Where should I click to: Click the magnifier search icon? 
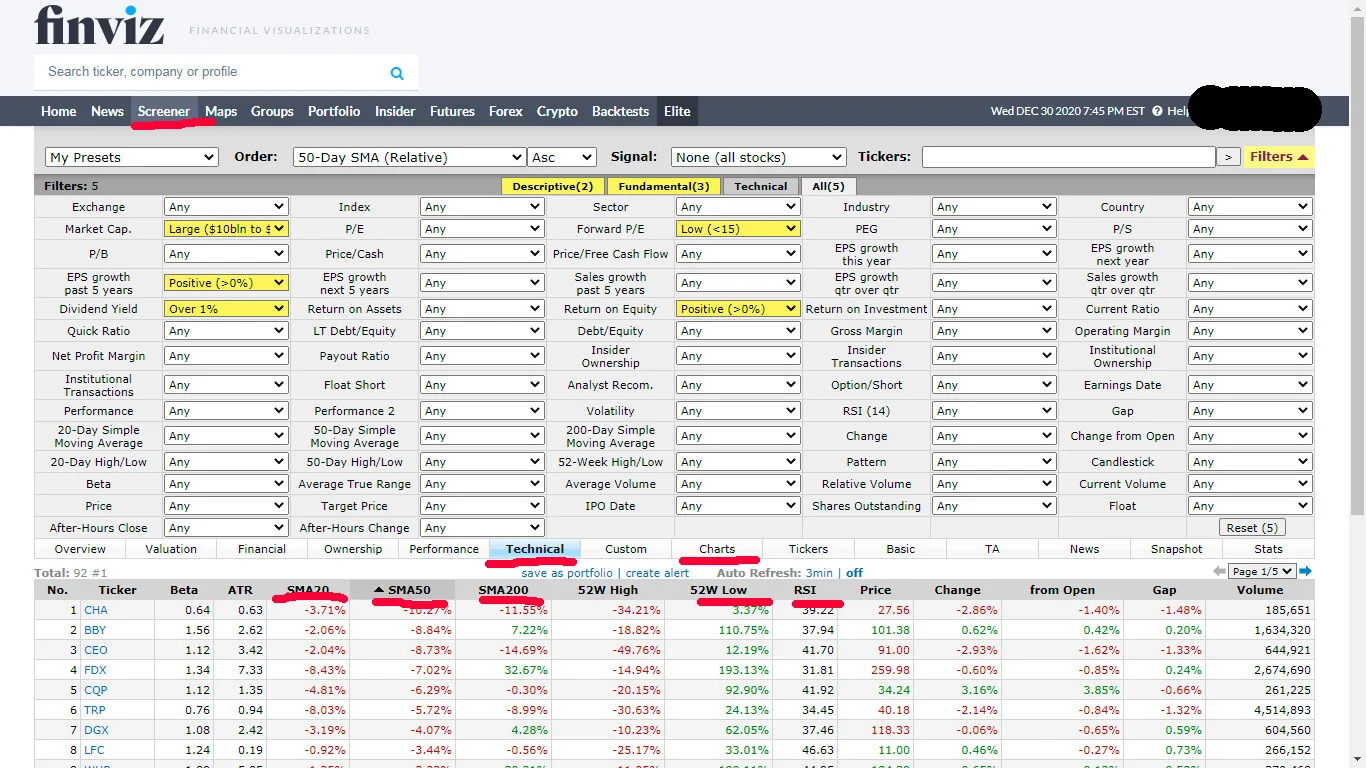[397, 73]
